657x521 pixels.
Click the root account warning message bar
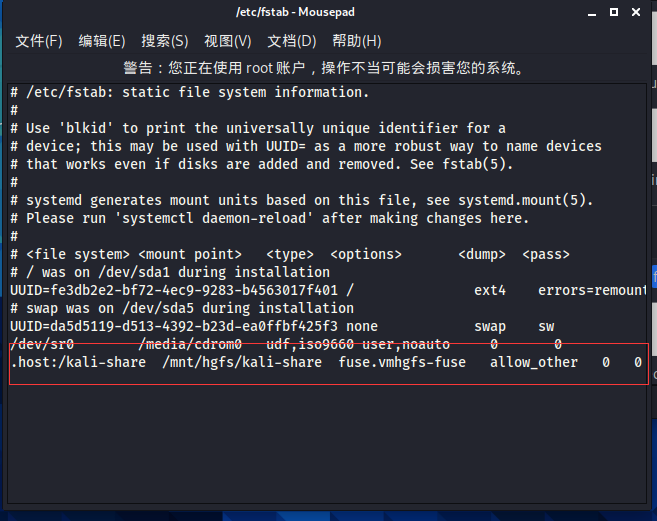324,68
